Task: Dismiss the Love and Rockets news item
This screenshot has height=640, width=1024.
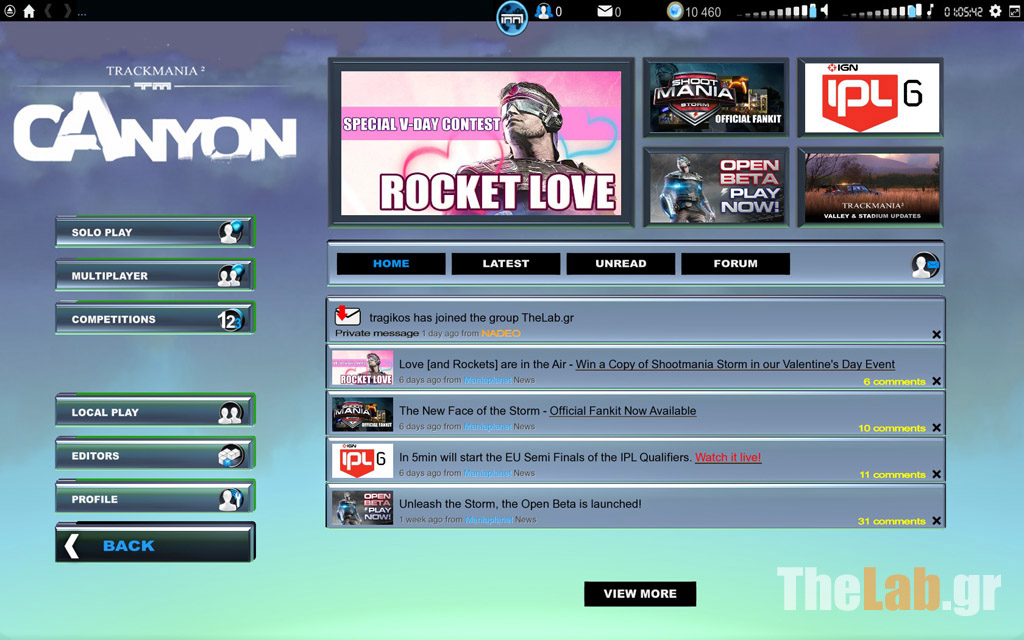Action: tap(936, 381)
